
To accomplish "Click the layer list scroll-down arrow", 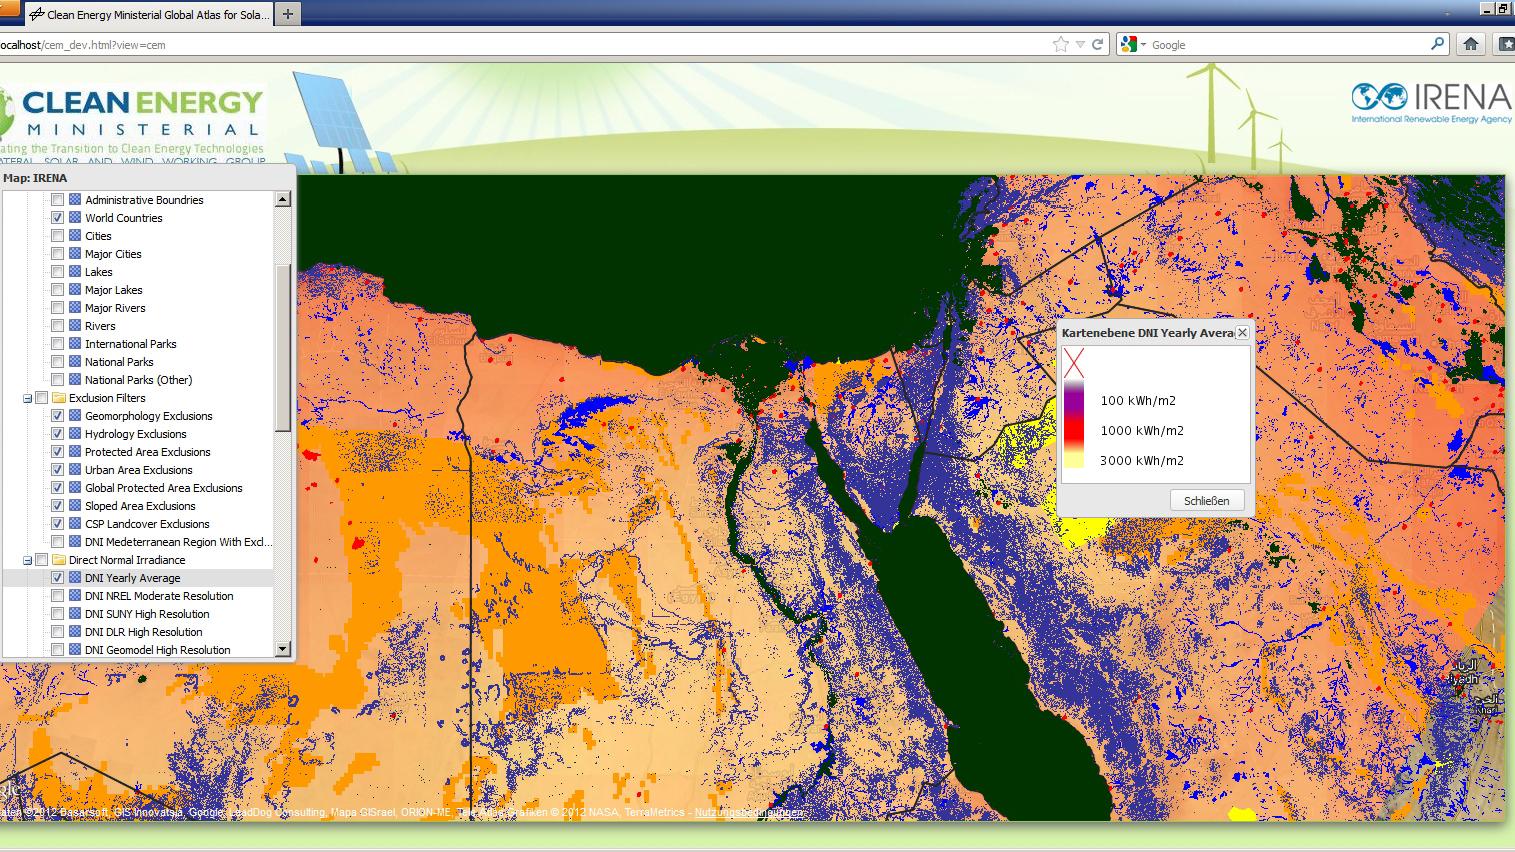I will click(x=282, y=649).
